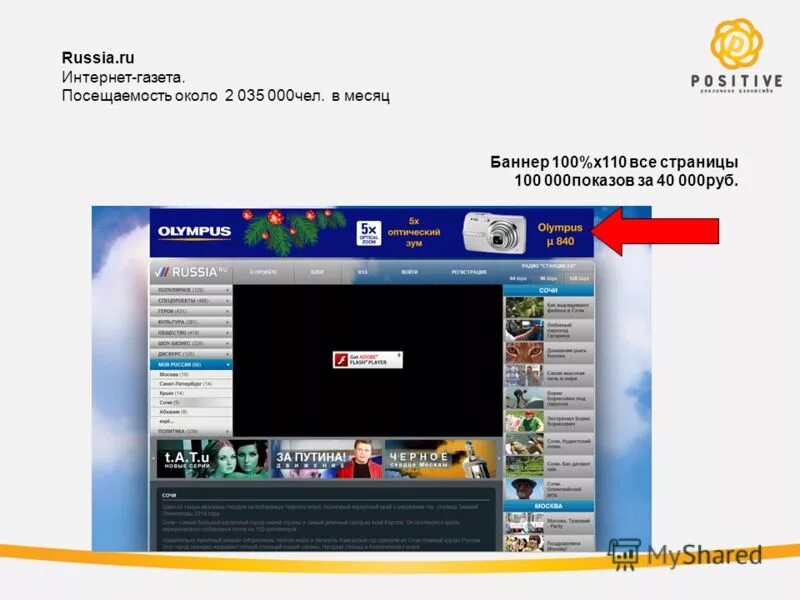800x600 pixels.
Task: Click the Get Adobe Flash Player badge
Action: 367,360
